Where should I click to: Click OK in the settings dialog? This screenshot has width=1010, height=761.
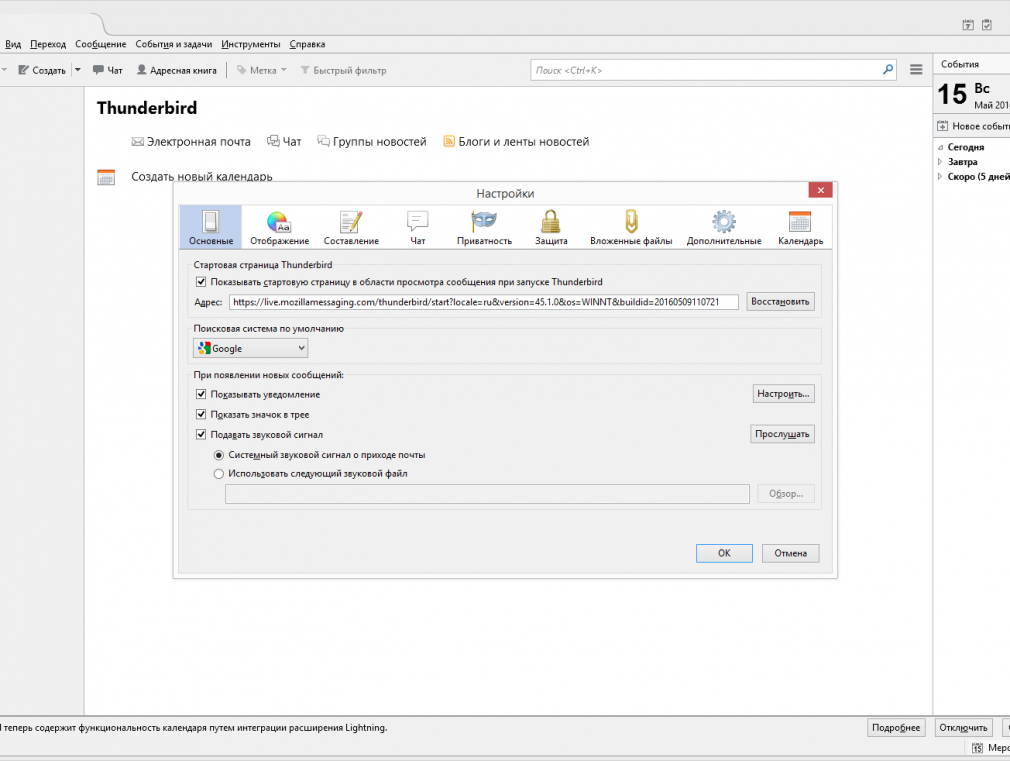[x=724, y=553]
